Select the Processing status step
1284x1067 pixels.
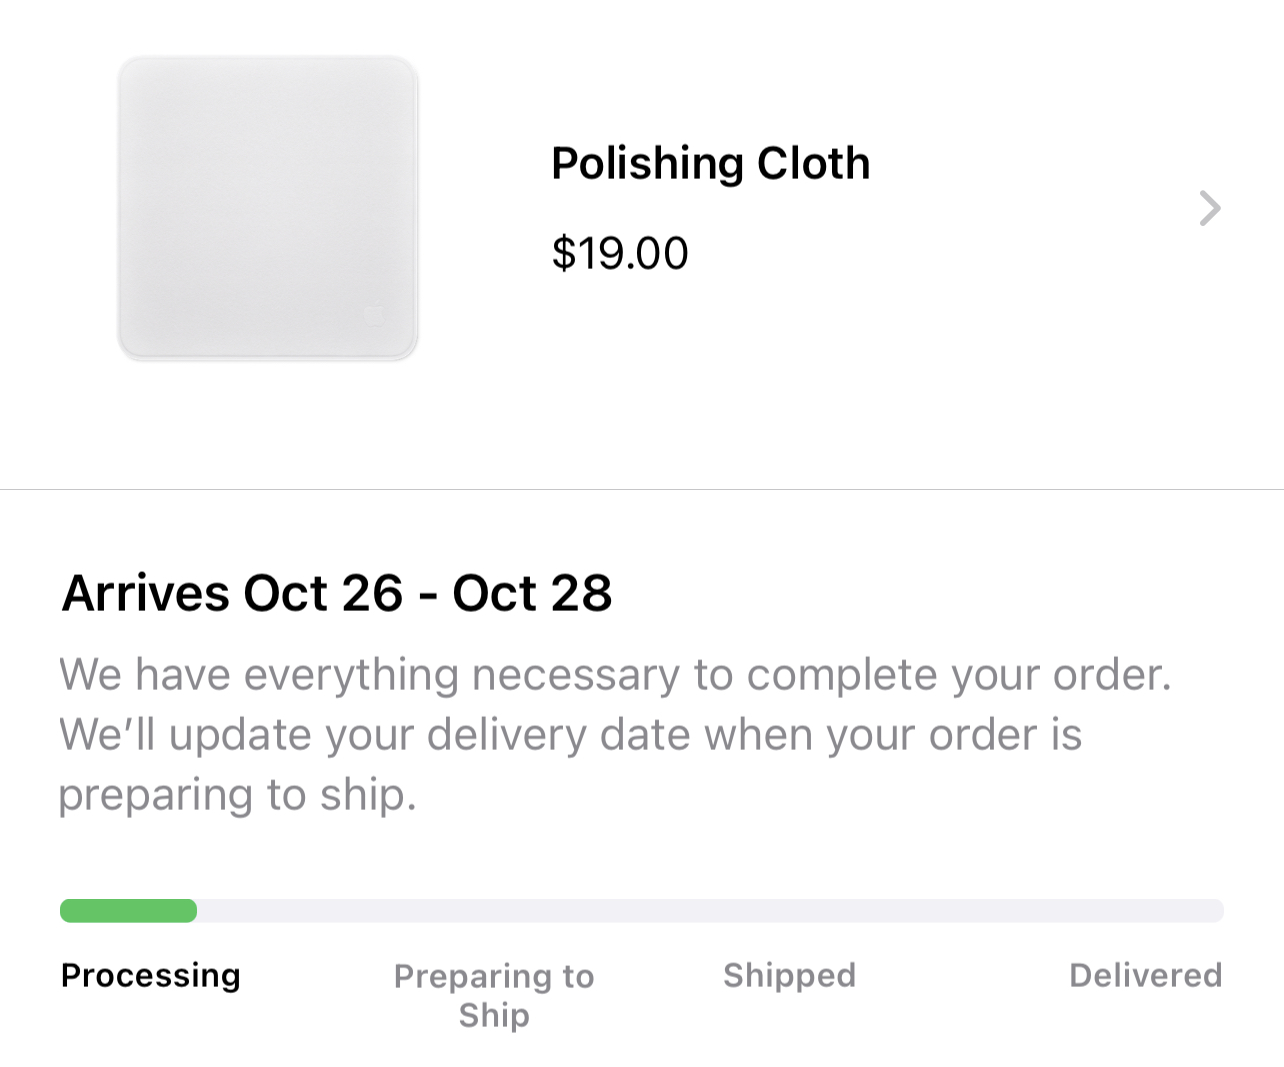(x=151, y=975)
